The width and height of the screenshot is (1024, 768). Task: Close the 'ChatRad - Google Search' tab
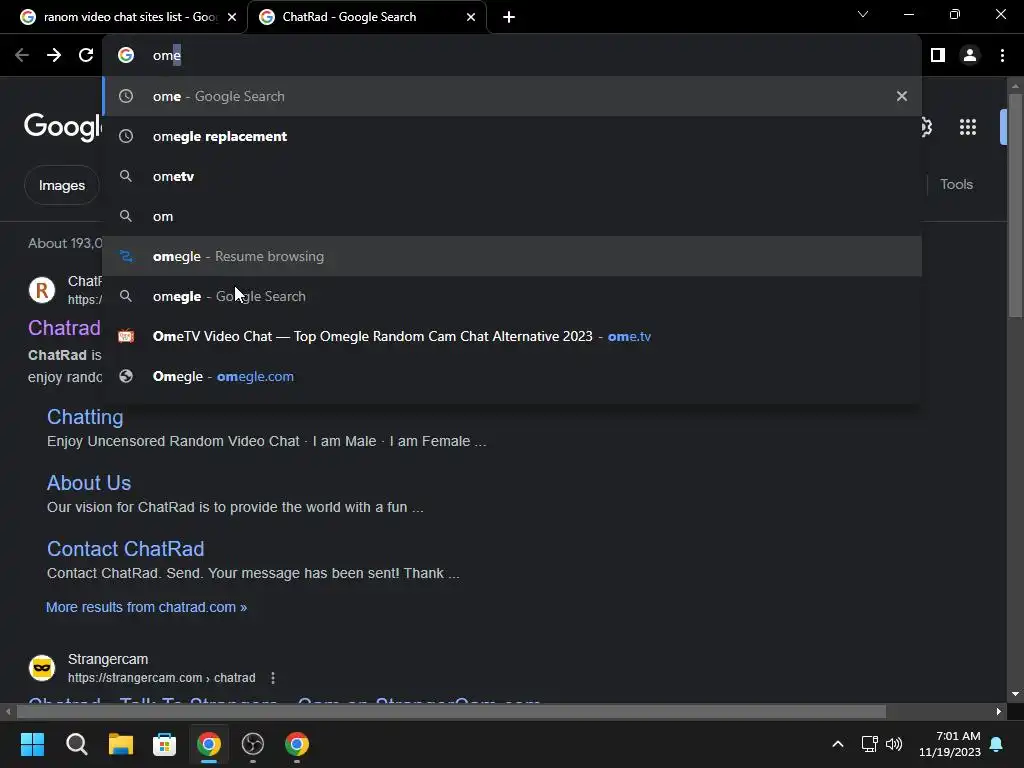471,17
